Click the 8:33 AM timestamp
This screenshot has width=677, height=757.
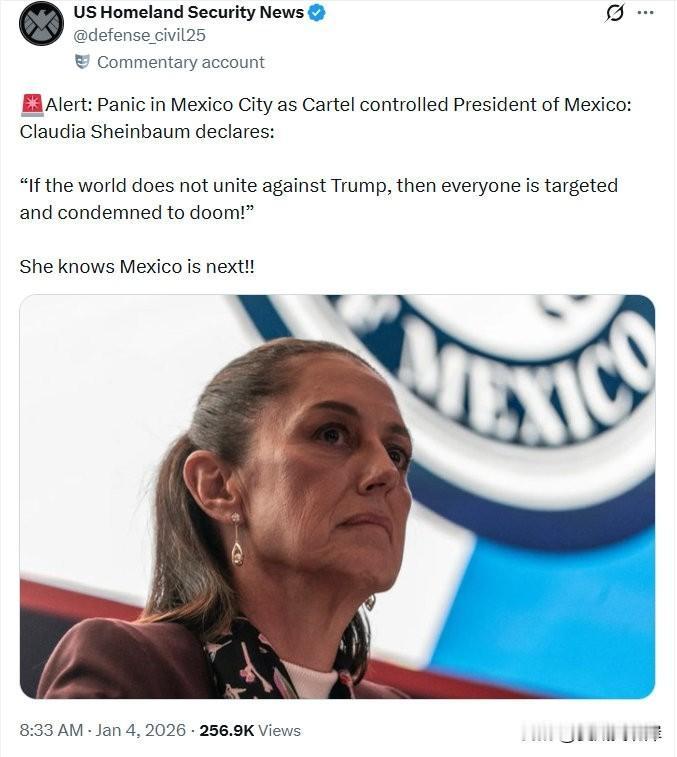[51, 730]
